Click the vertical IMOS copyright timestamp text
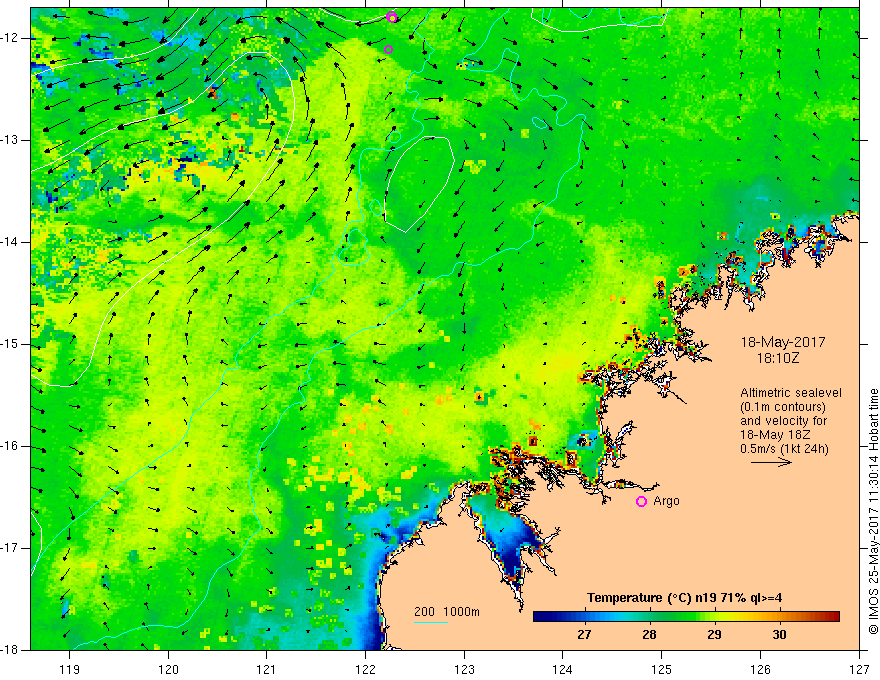880x680 pixels. coord(873,511)
